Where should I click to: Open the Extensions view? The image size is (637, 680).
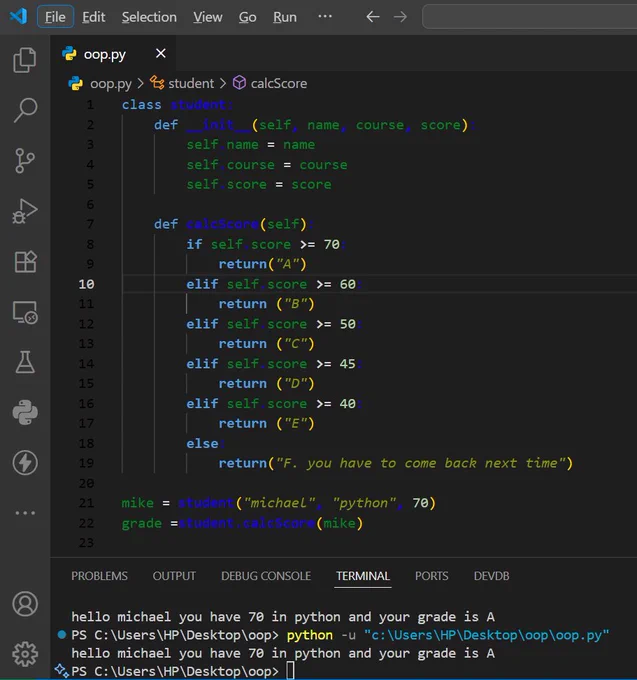click(x=25, y=262)
